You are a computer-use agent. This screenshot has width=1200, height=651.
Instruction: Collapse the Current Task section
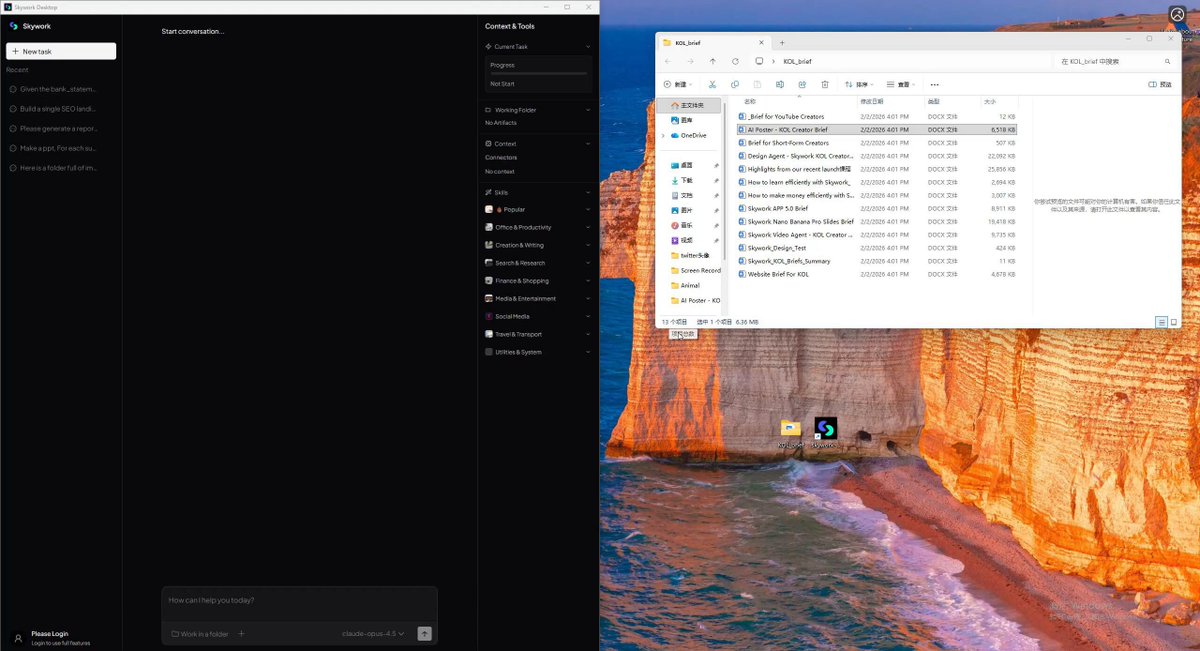pos(588,47)
